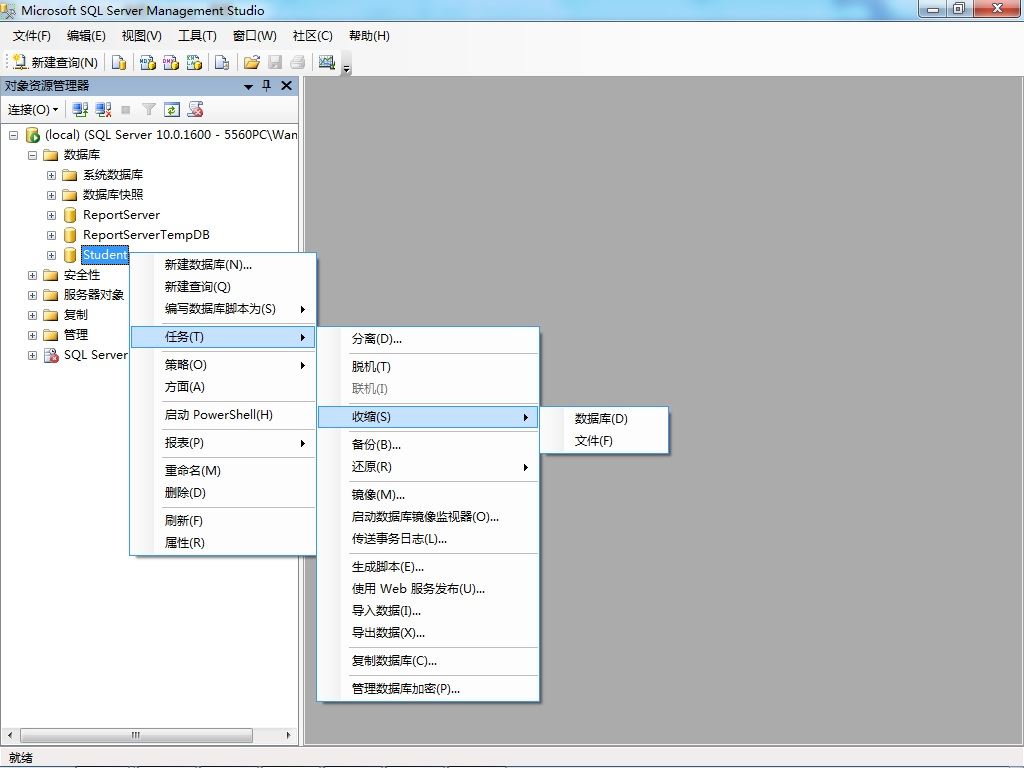The height and width of the screenshot is (768, 1024).
Task: Click the SQL Server Compact query icon
Action: tap(222, 62)
